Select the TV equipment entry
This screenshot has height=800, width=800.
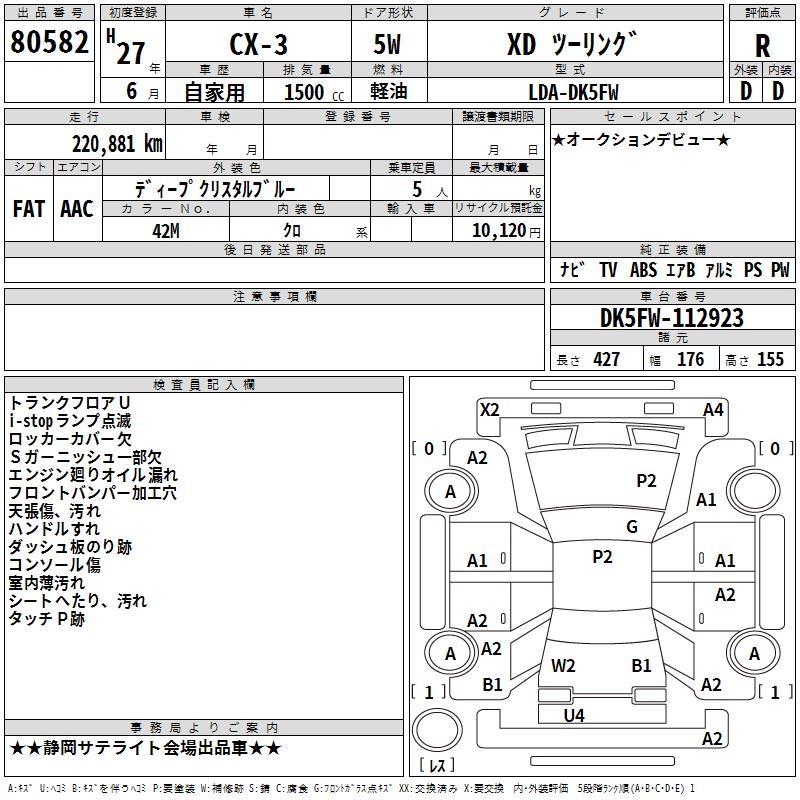point(608,270)
